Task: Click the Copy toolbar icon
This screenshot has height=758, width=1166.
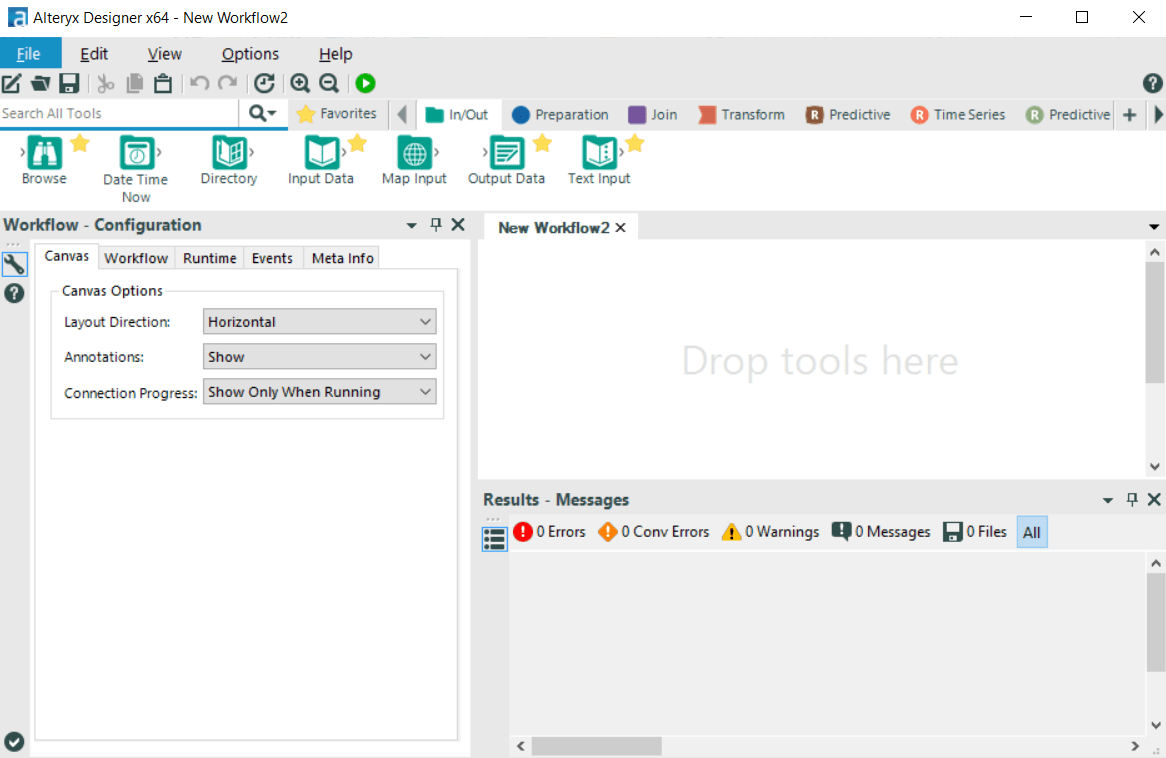Action: (x=135, y=83)
